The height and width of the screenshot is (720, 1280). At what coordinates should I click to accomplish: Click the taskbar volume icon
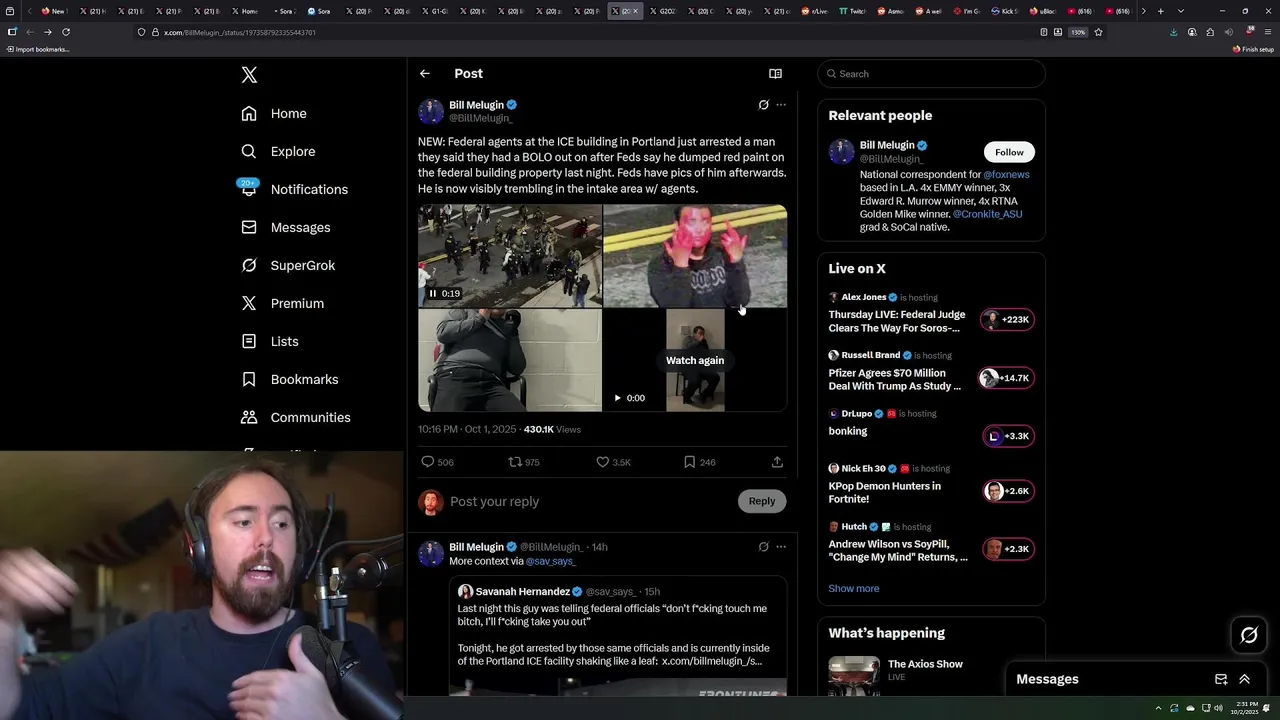1218,708
